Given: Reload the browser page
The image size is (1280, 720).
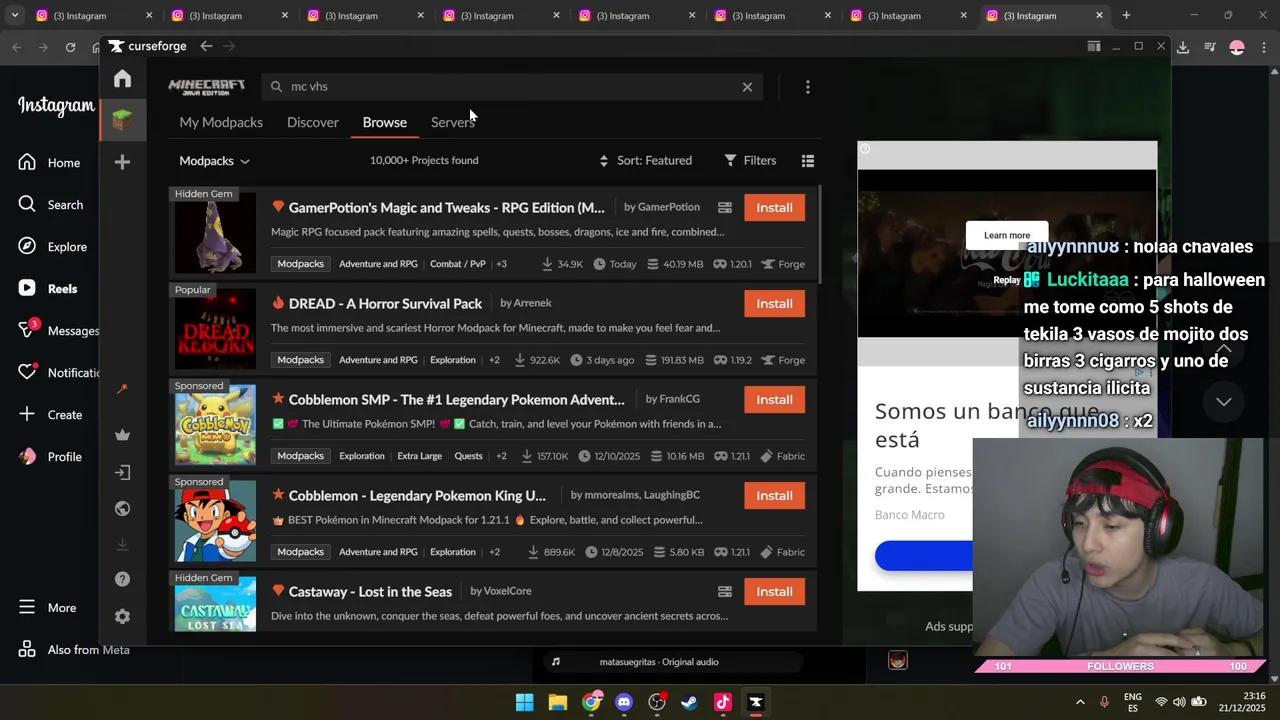Looking at the screenshot, I should pyautogui.click(x=70, y=47).
